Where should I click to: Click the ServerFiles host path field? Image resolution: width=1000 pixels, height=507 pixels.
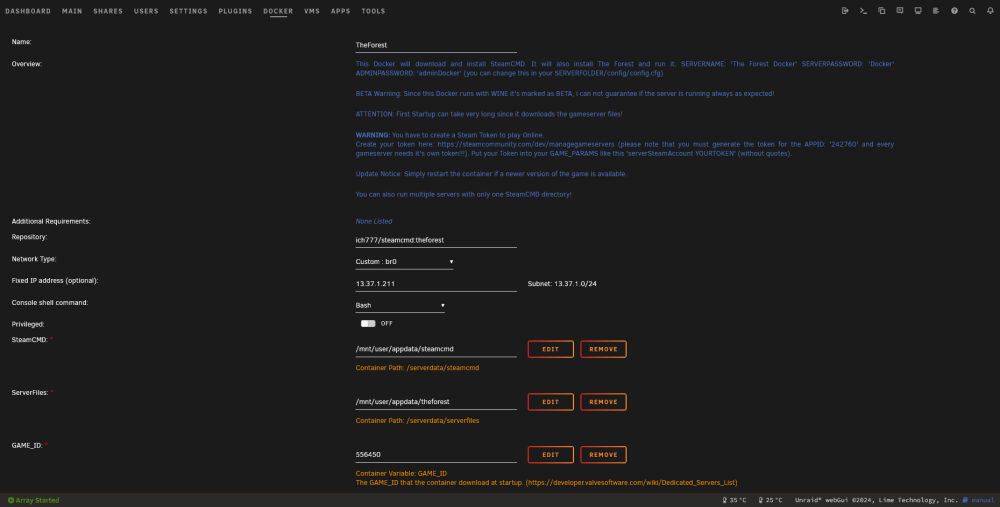436,402
